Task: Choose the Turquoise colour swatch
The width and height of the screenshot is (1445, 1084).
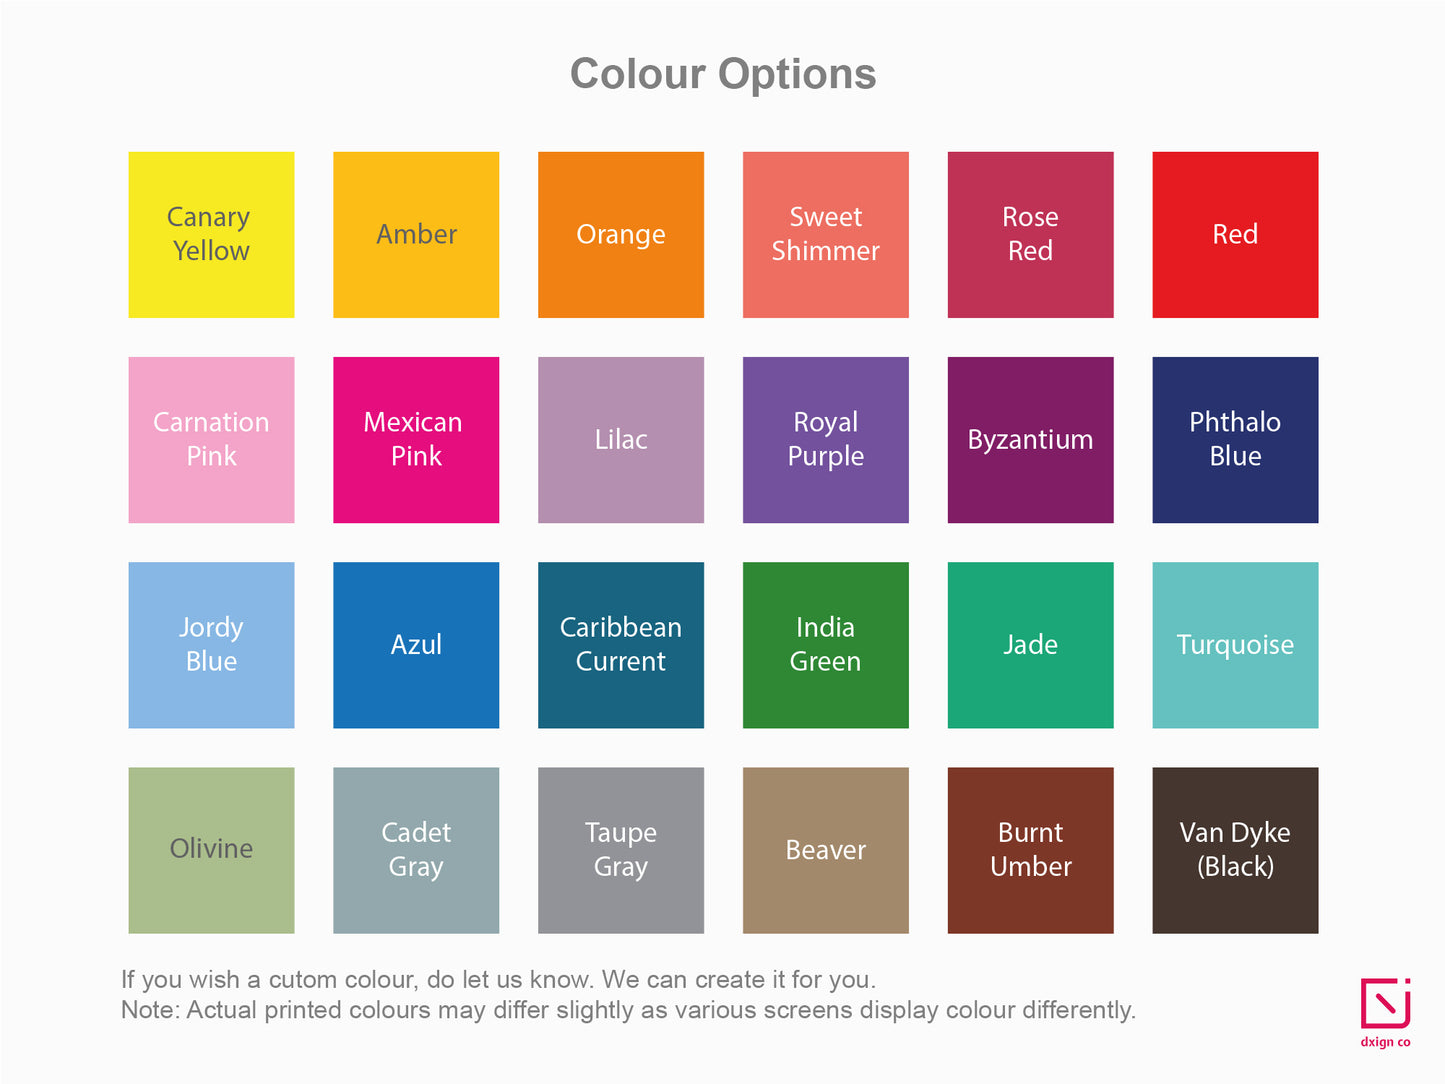Action: pos(1235,645)
